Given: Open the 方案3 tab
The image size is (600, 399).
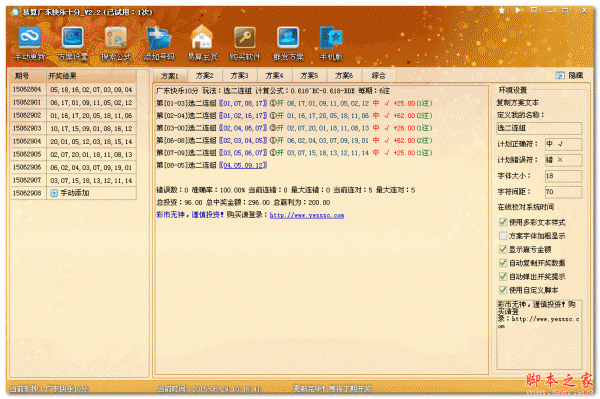Looking at the screenshot, I should click(240, 75).
